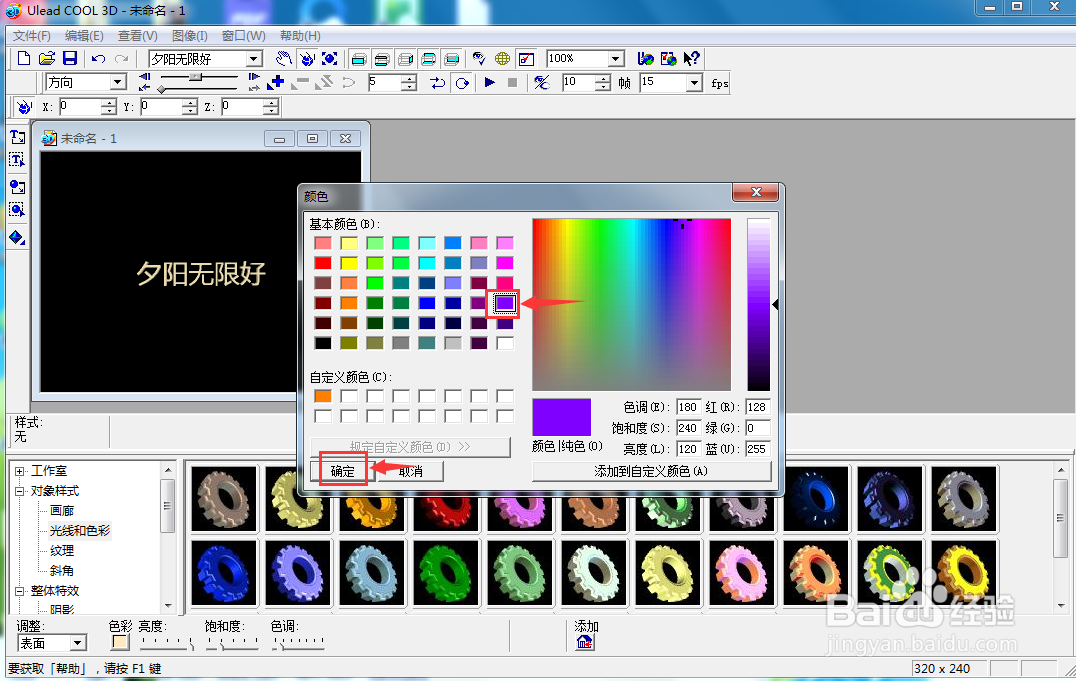Open the 100% zoom dropdown
The height and width of the screenshot is (681, 1076).
616,58
